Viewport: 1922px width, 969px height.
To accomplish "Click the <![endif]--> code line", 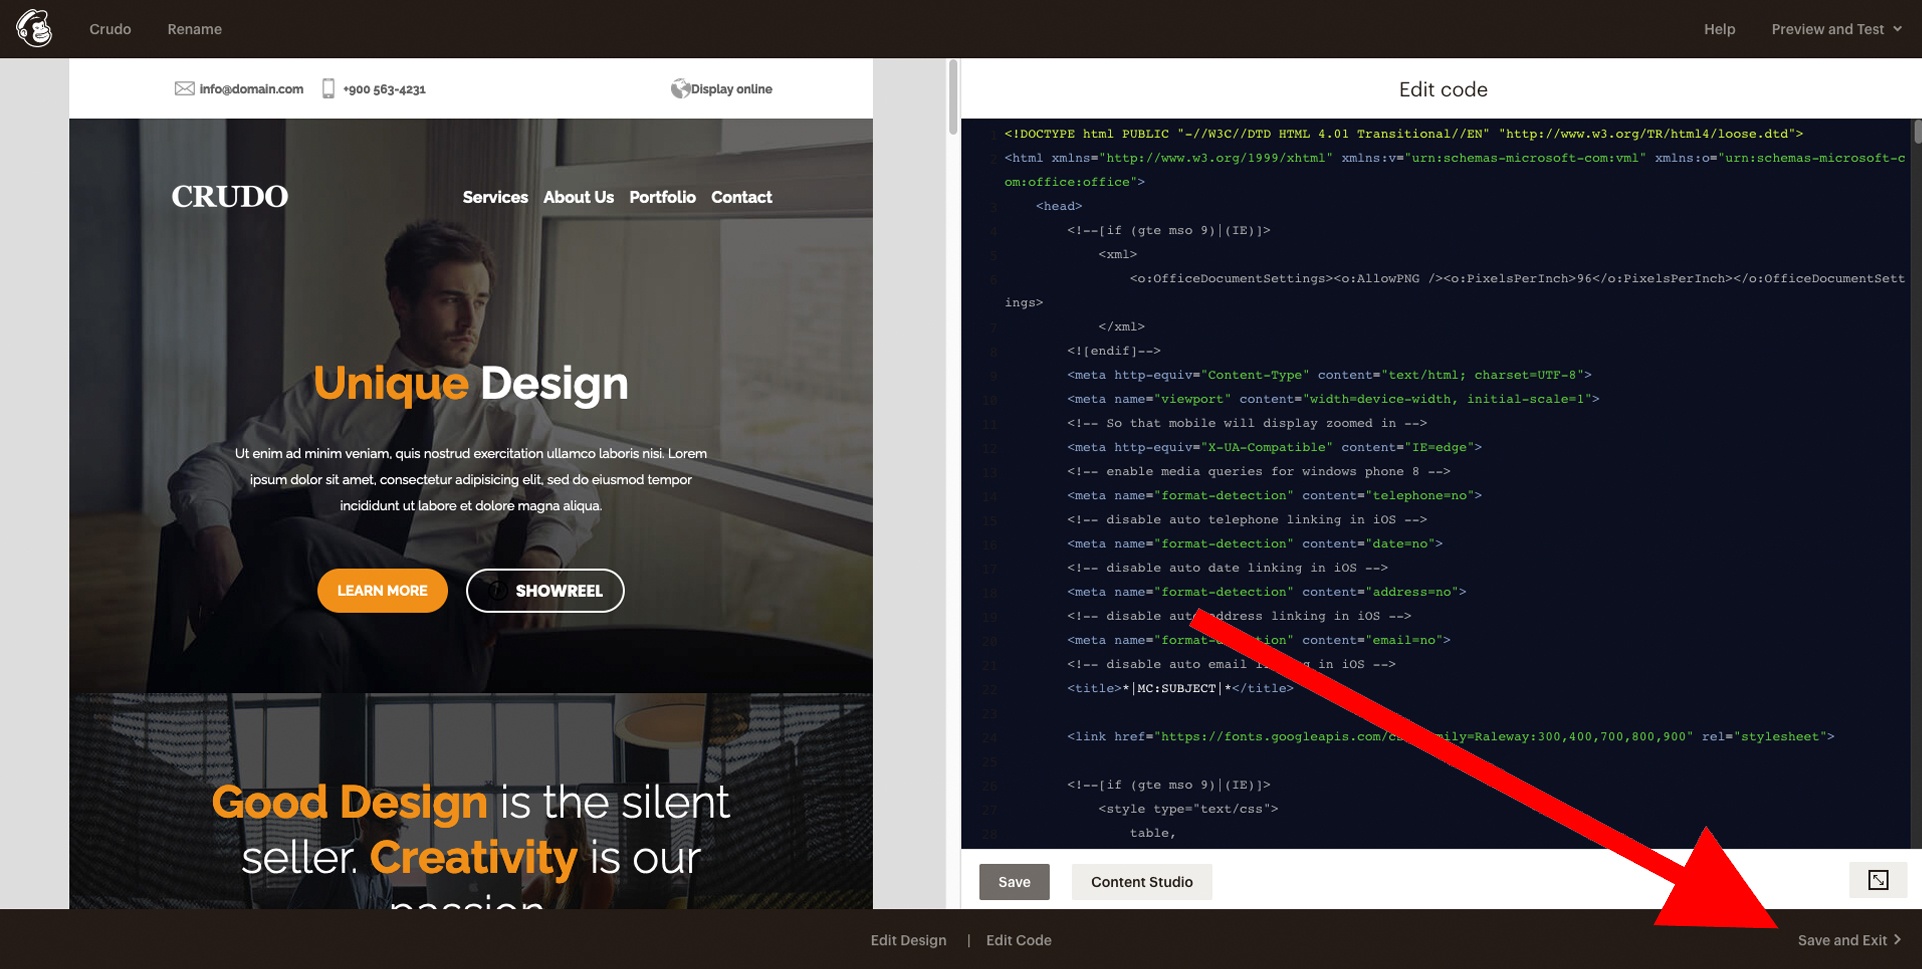I will [1114, 351].
